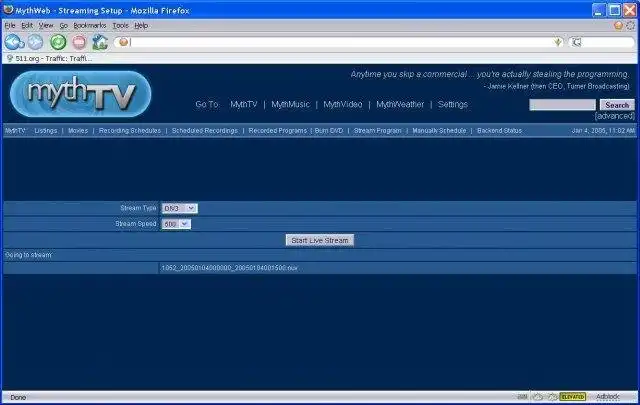
Task: Go to the Home page icon
Action: coord(100,42)
